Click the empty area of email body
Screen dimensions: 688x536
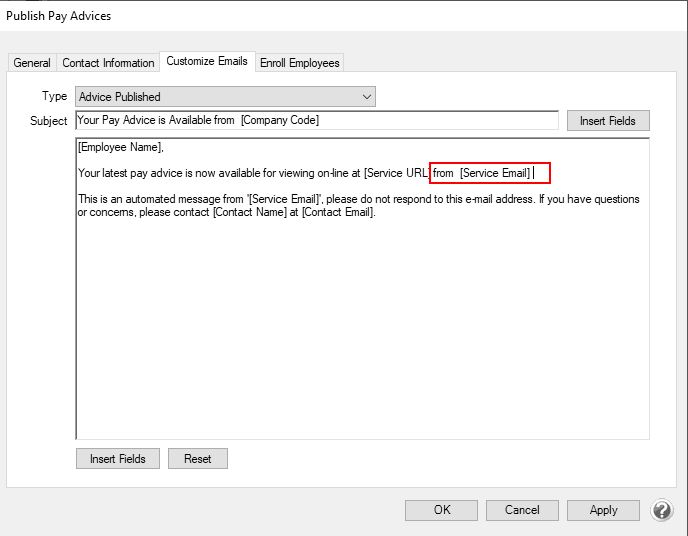point(360,330)
